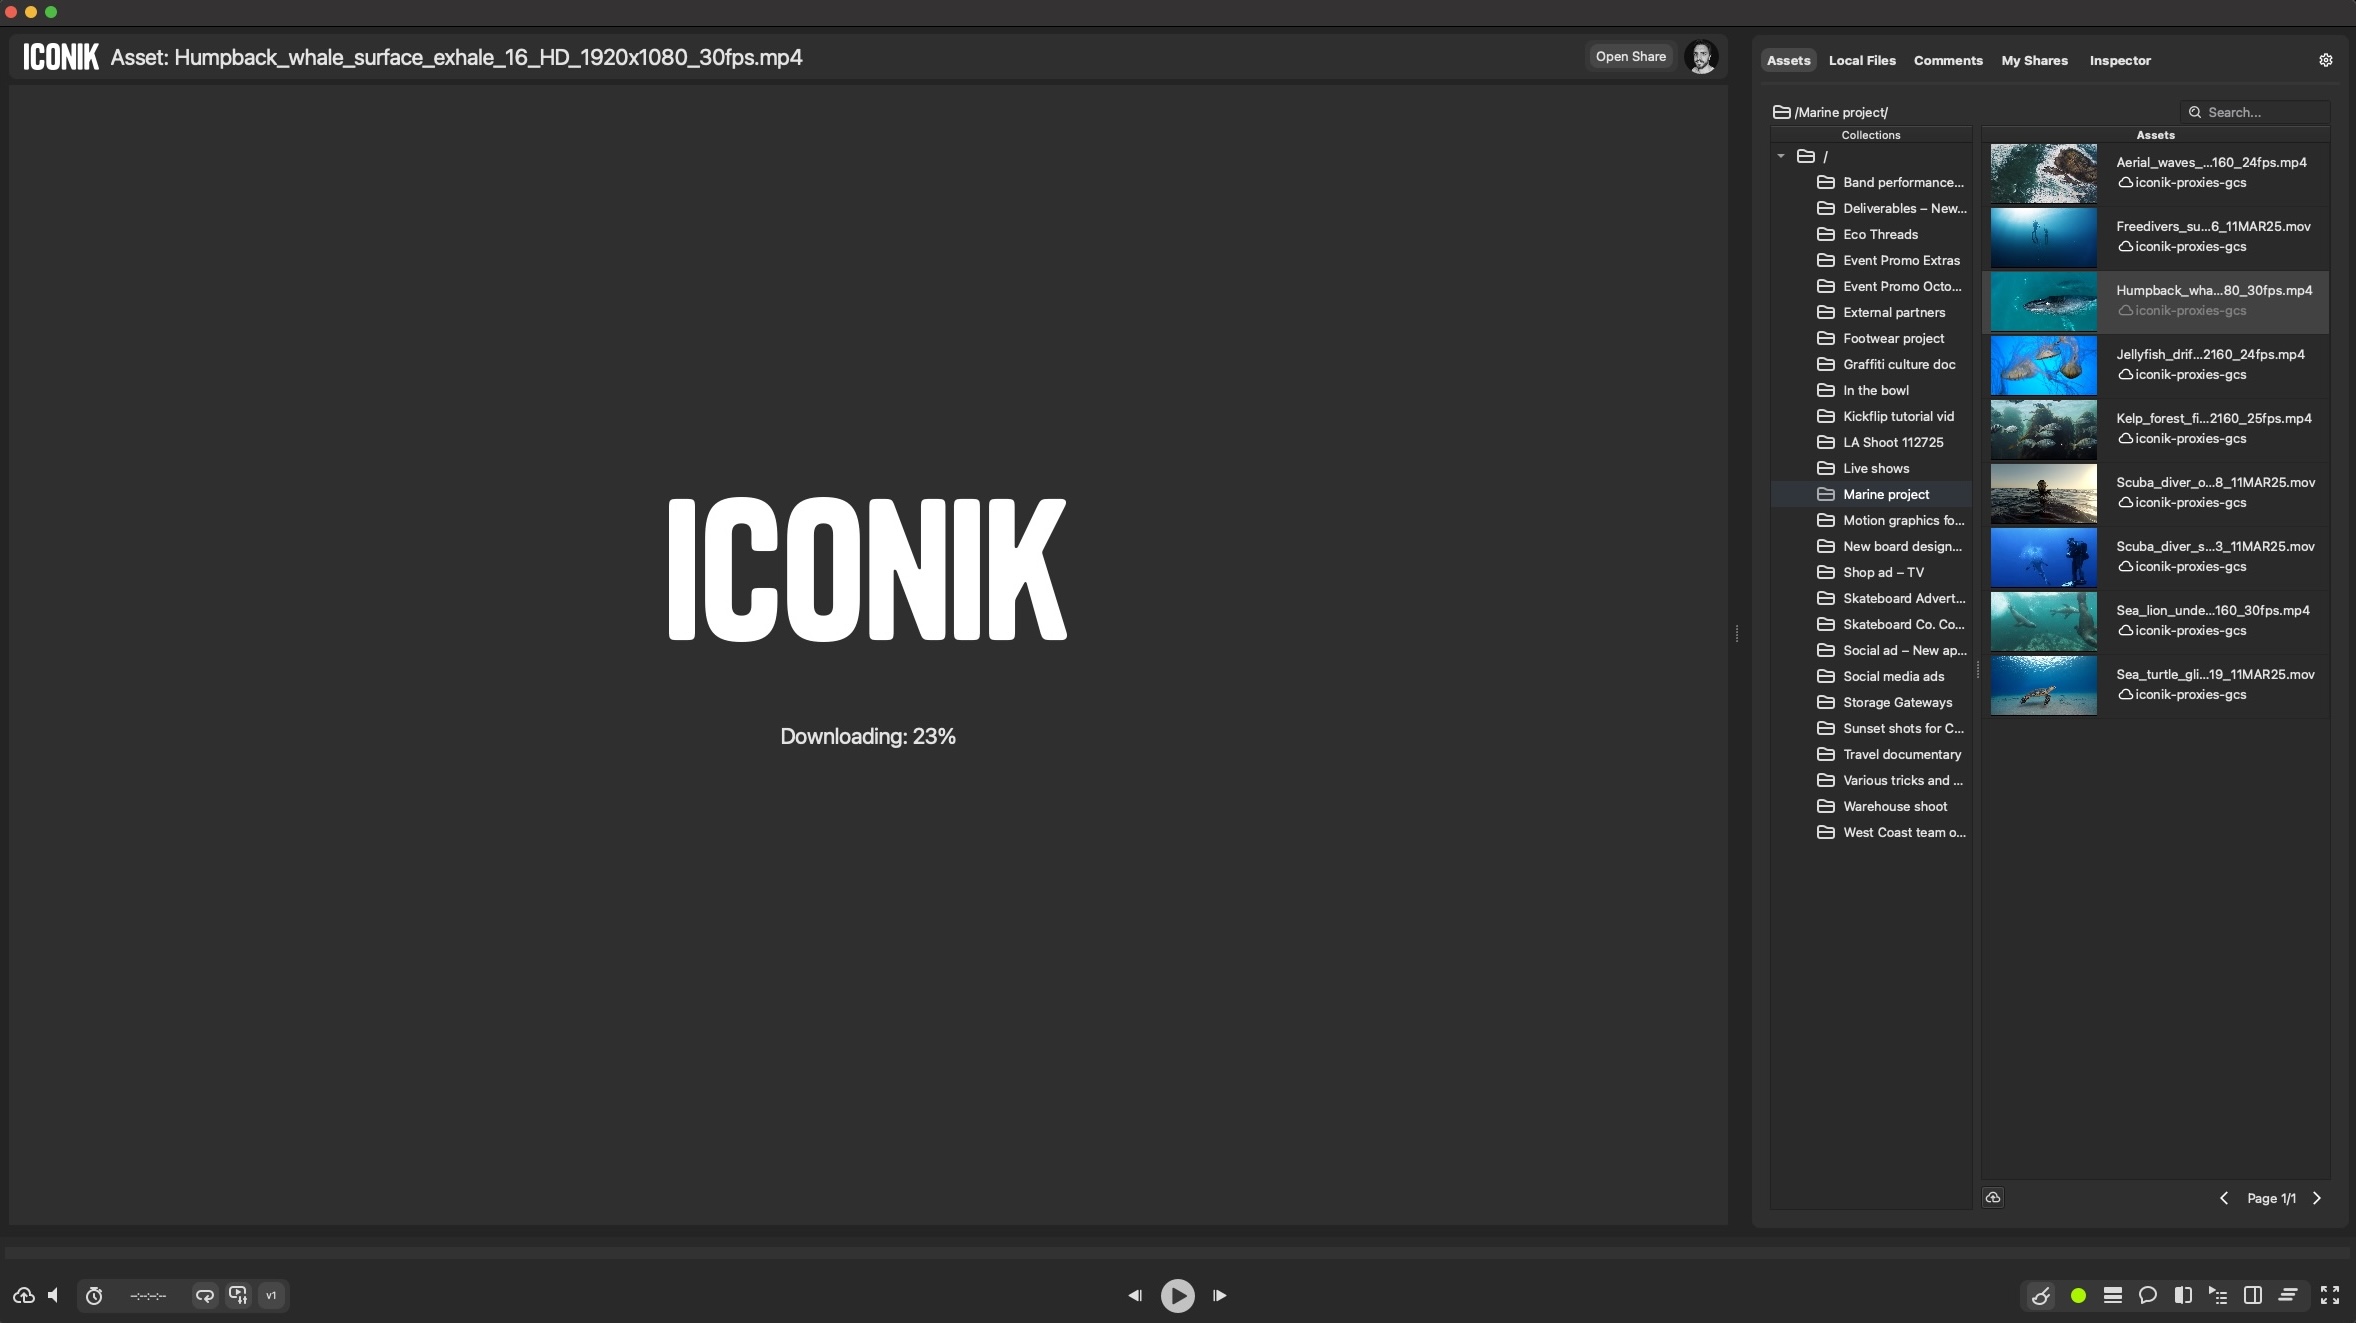This screenshot has height=1323, width=2356.
Task: Select the drawing brush annotation tool
Action: tap(2041, 1295)
